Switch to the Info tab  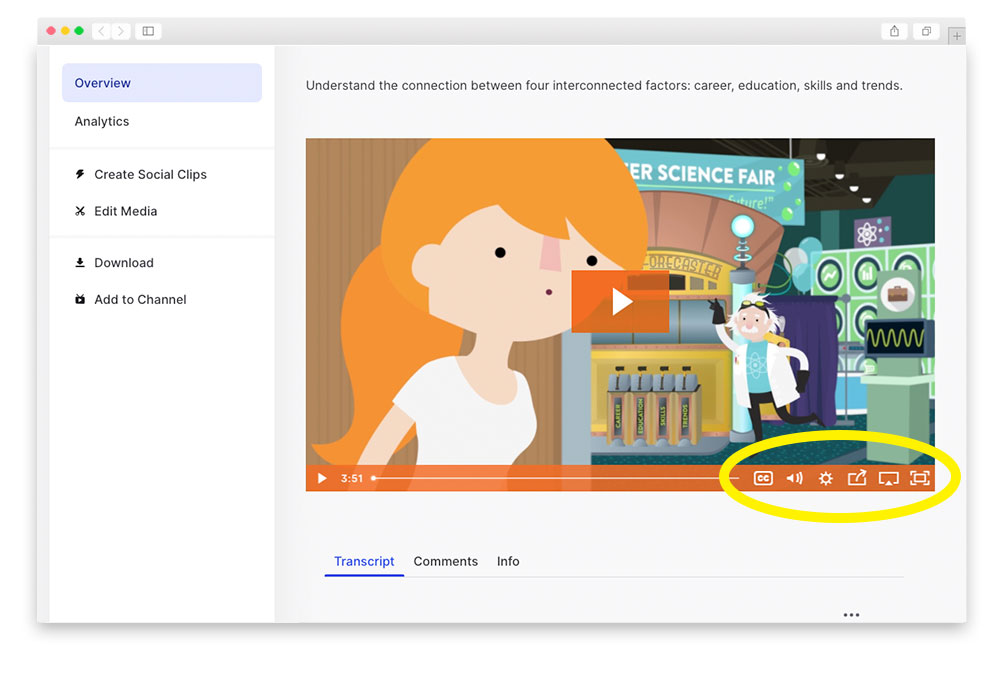(508, 561)
